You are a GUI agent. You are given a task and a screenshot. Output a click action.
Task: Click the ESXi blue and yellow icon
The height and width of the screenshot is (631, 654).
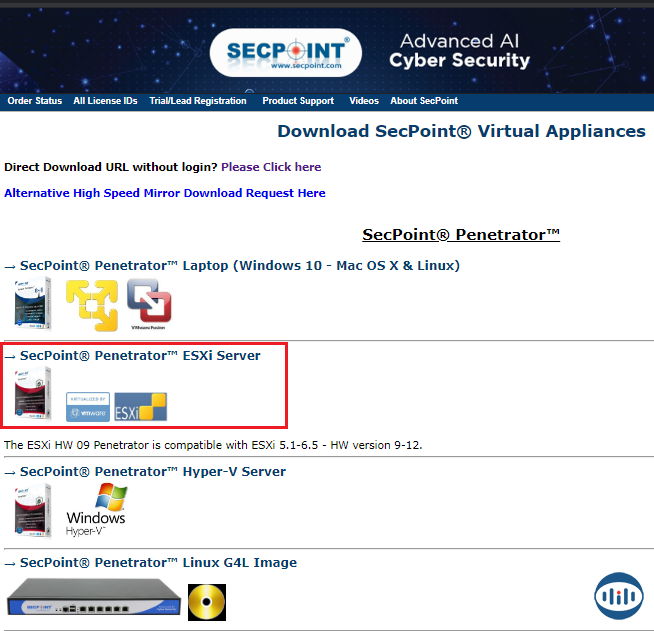pos(140,406)
